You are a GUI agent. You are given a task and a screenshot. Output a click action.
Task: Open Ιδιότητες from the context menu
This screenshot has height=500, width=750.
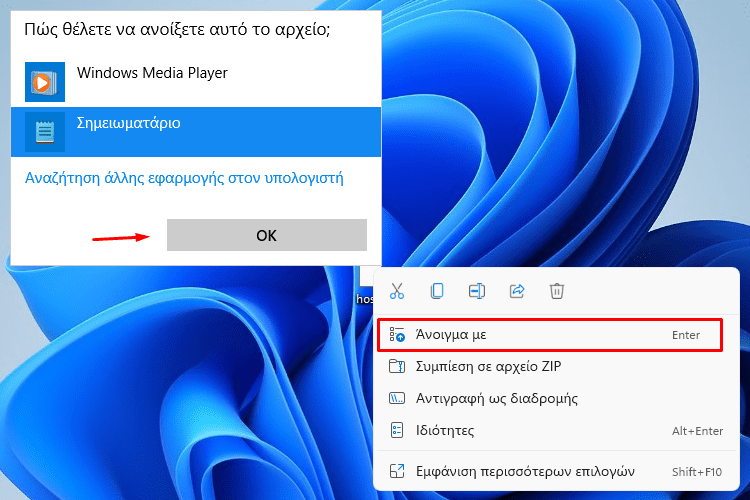coord(556,431)
